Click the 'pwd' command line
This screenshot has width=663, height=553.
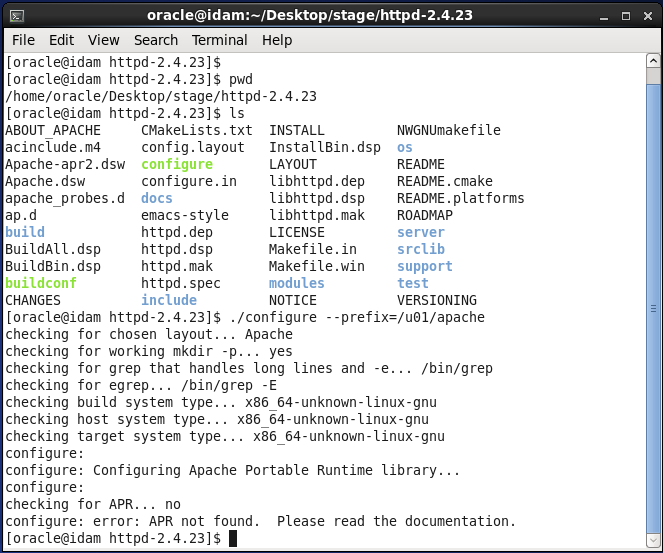(x=129, y=79)
